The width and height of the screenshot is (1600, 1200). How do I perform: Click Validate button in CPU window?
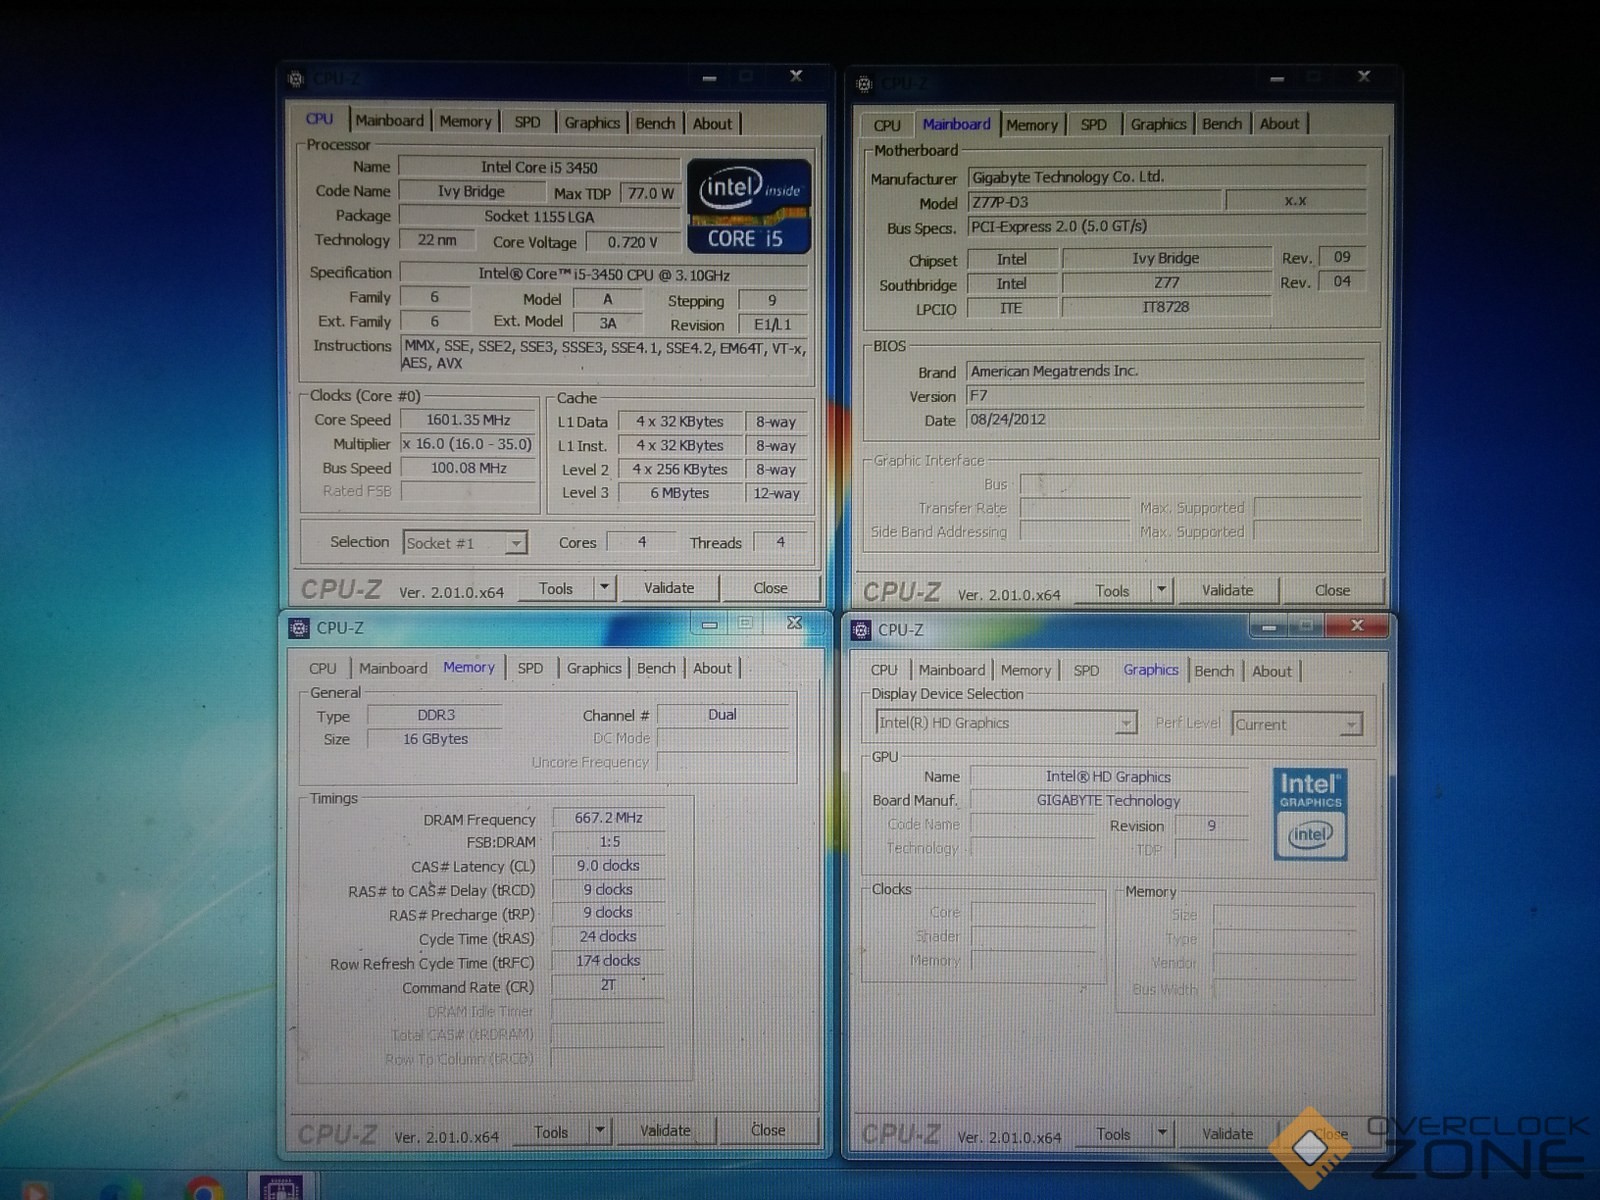click(x=669, y=588)
